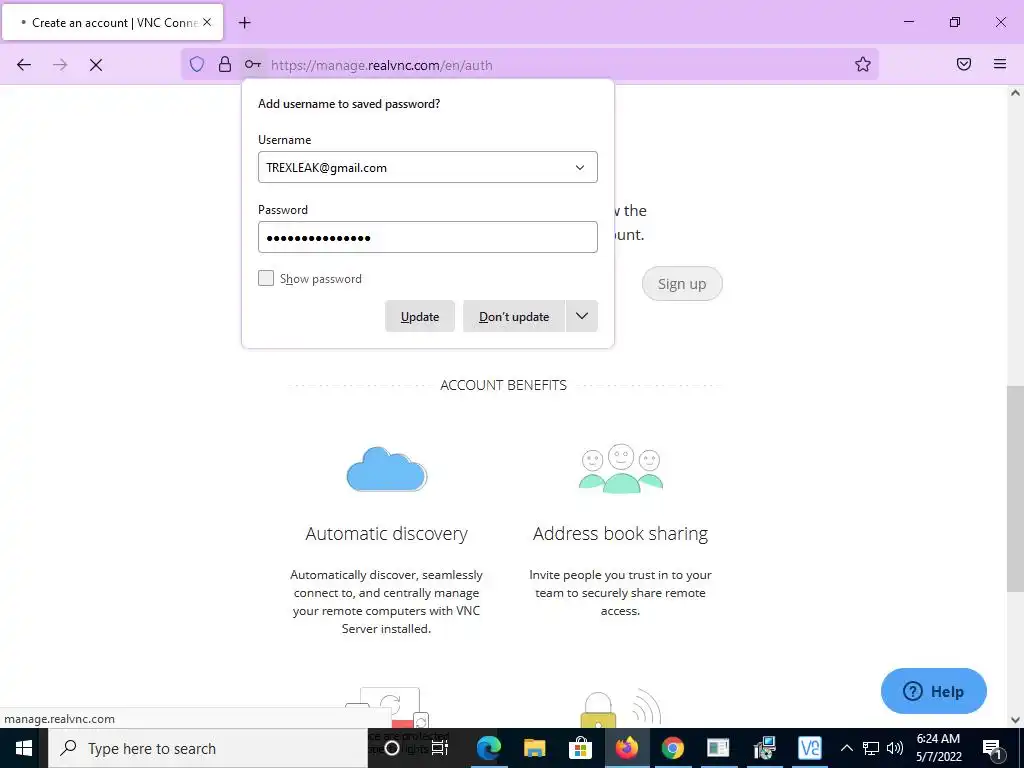The image size is (1024, 768).
Task: Select the Create an account tab
Action: (x=113, y=23)
